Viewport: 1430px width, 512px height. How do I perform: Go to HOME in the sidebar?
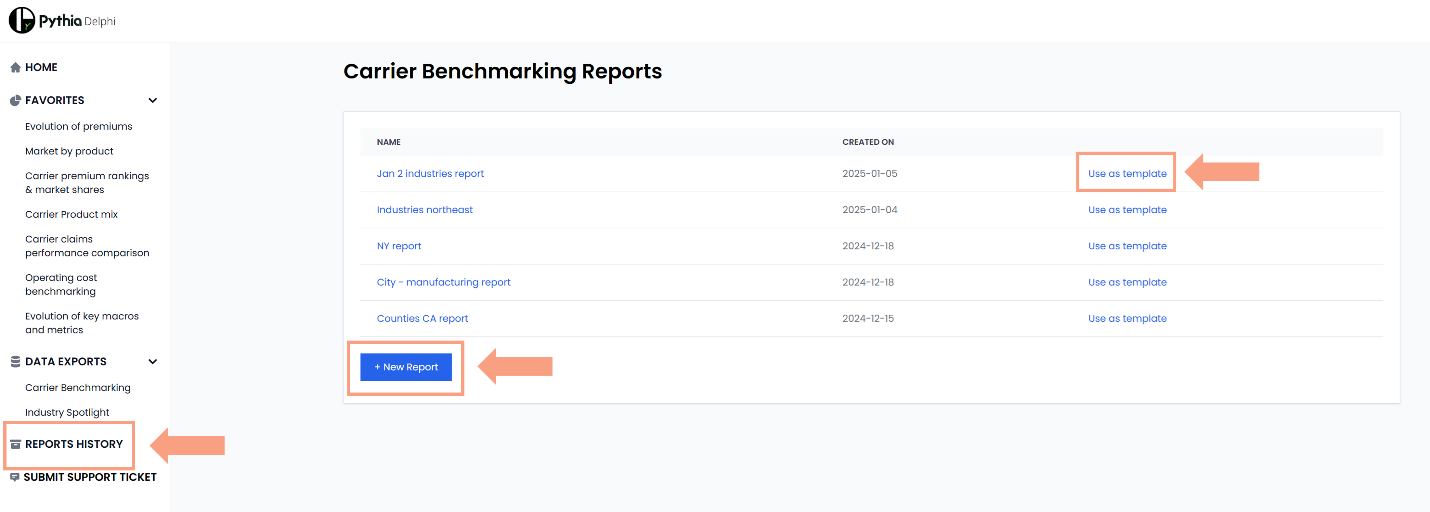coord(41,68)
